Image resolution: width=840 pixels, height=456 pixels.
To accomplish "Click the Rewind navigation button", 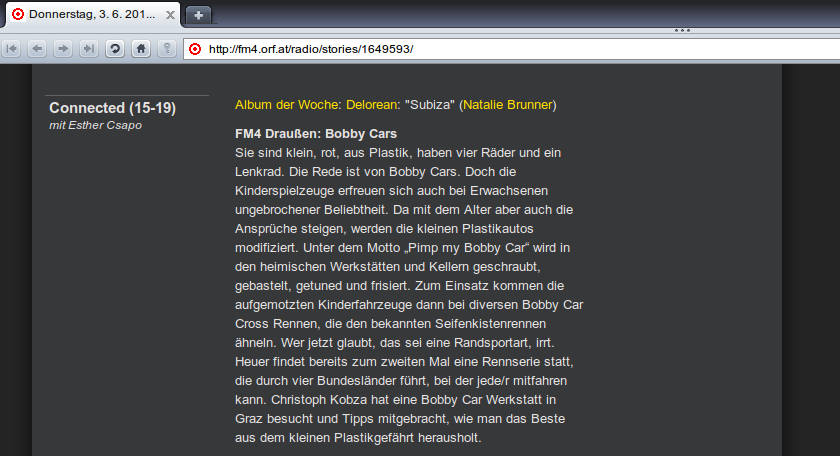I will pos(11,48).
